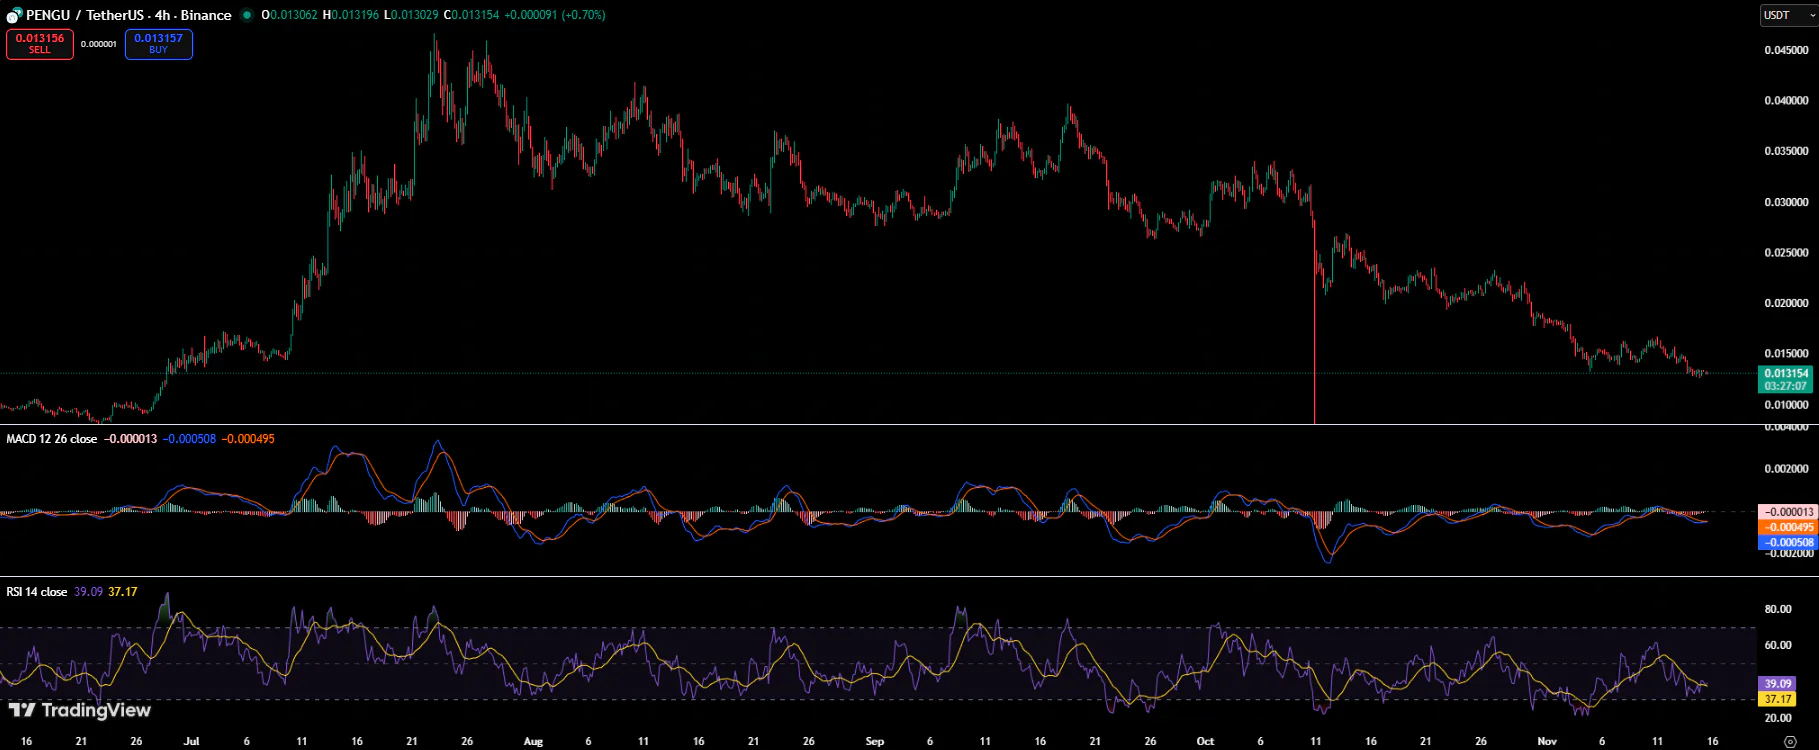Click the red SELL price button
Image resolution: width=1819 pixels, height=750 pixels.
pyautogui.click(x=40, y=44)
